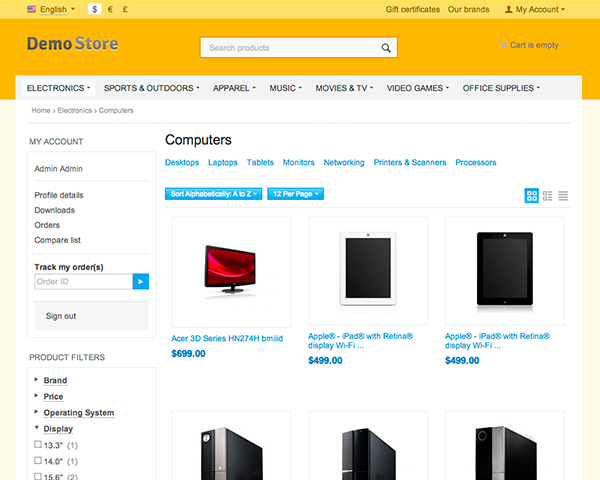The height and width of the screenshot is (480, 600).
Task: Switch to compact list view icon
Action: click(563, 196)
